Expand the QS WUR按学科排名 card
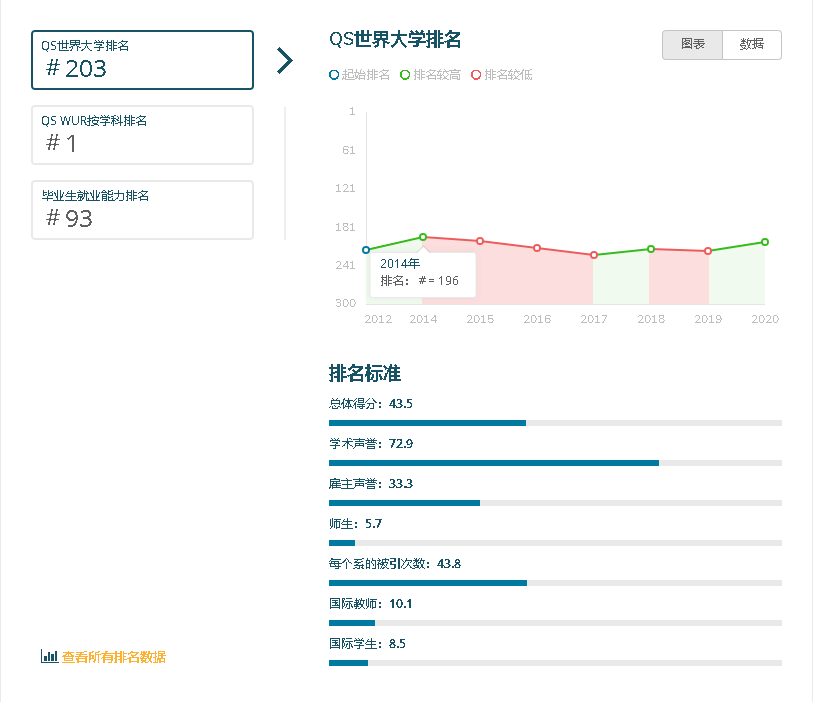 (x=142, y=135)
